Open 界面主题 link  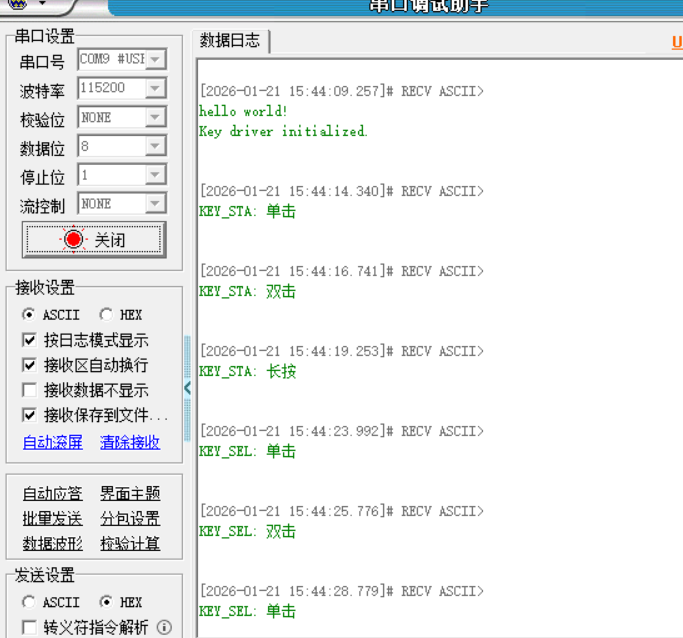point(130,493)
